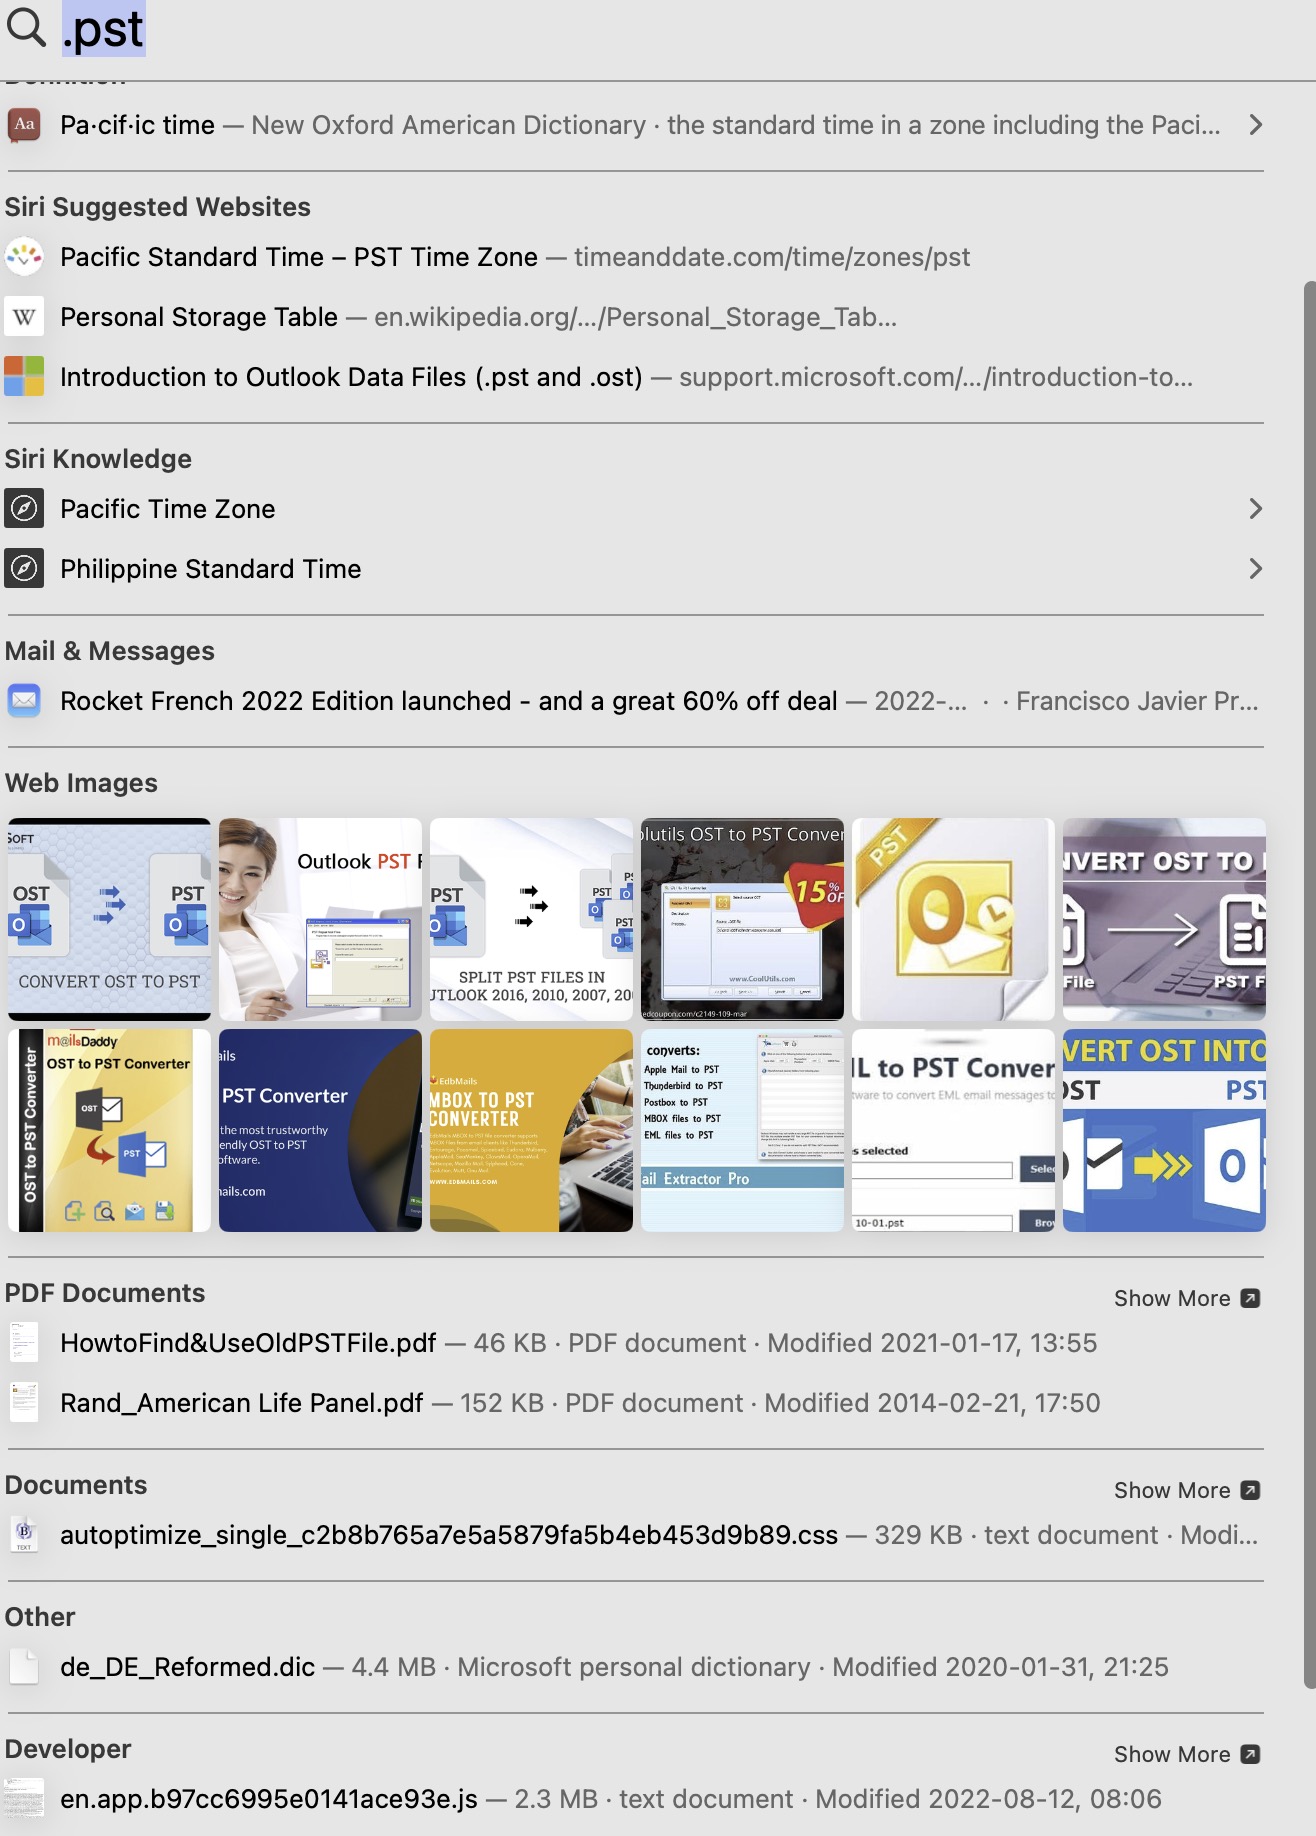Open the dark blue PST Converter image
This screenshot has height=1836, width=1316.
pyautogui.click(x=320, y=1130)
